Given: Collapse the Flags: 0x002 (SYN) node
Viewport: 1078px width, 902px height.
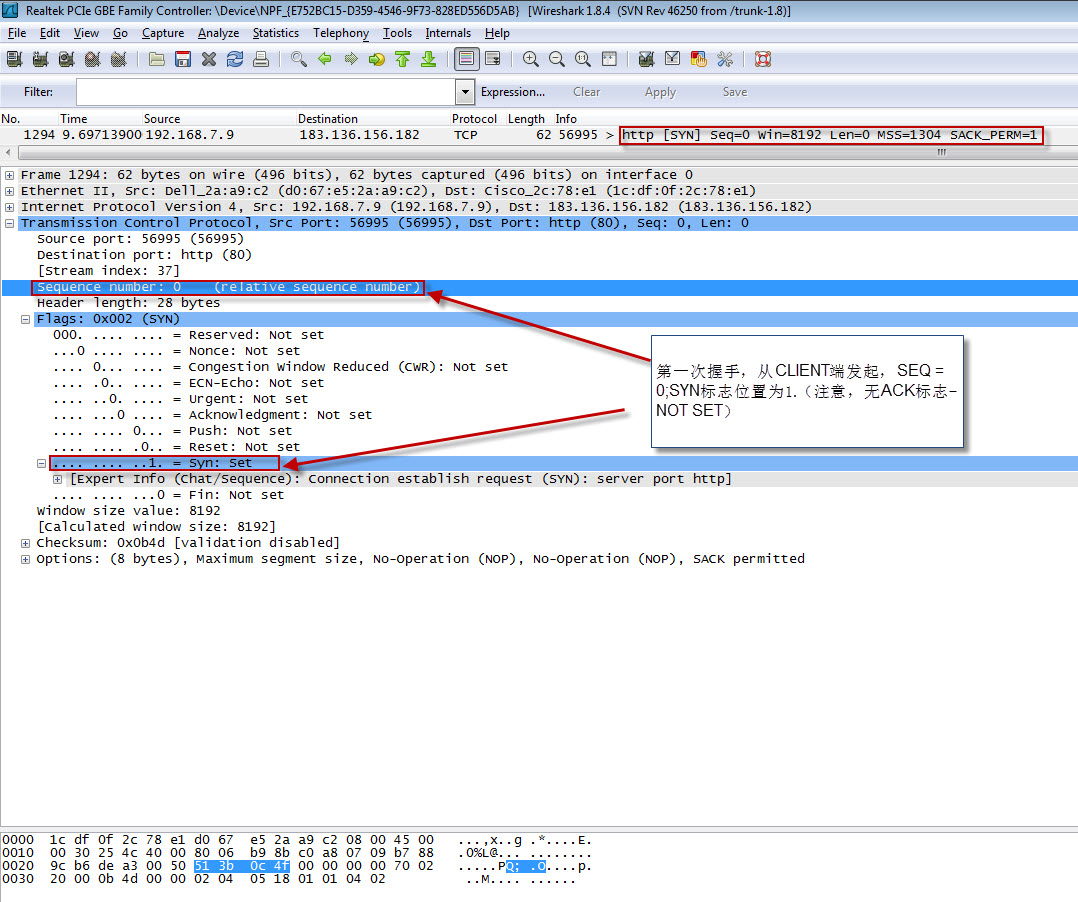Looking at the screenshot, I should (25, 319).
